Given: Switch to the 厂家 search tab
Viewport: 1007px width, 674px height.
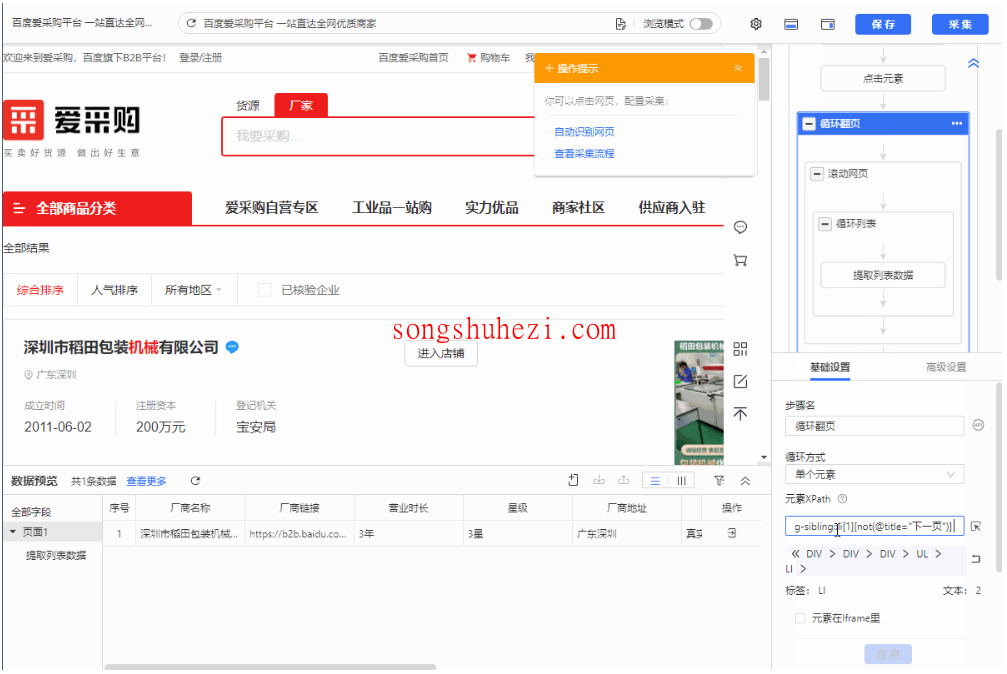Looking at the screenshot, I should (x=301, y=105).
